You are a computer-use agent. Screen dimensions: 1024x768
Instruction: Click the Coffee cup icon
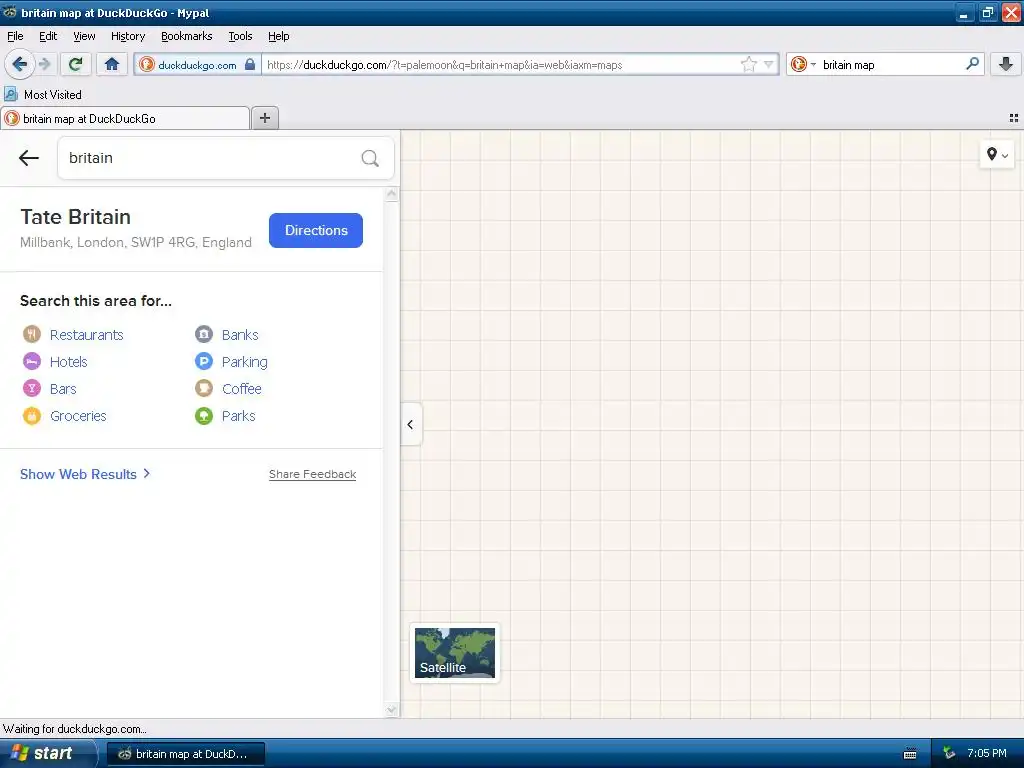click(x=204, y=389)
